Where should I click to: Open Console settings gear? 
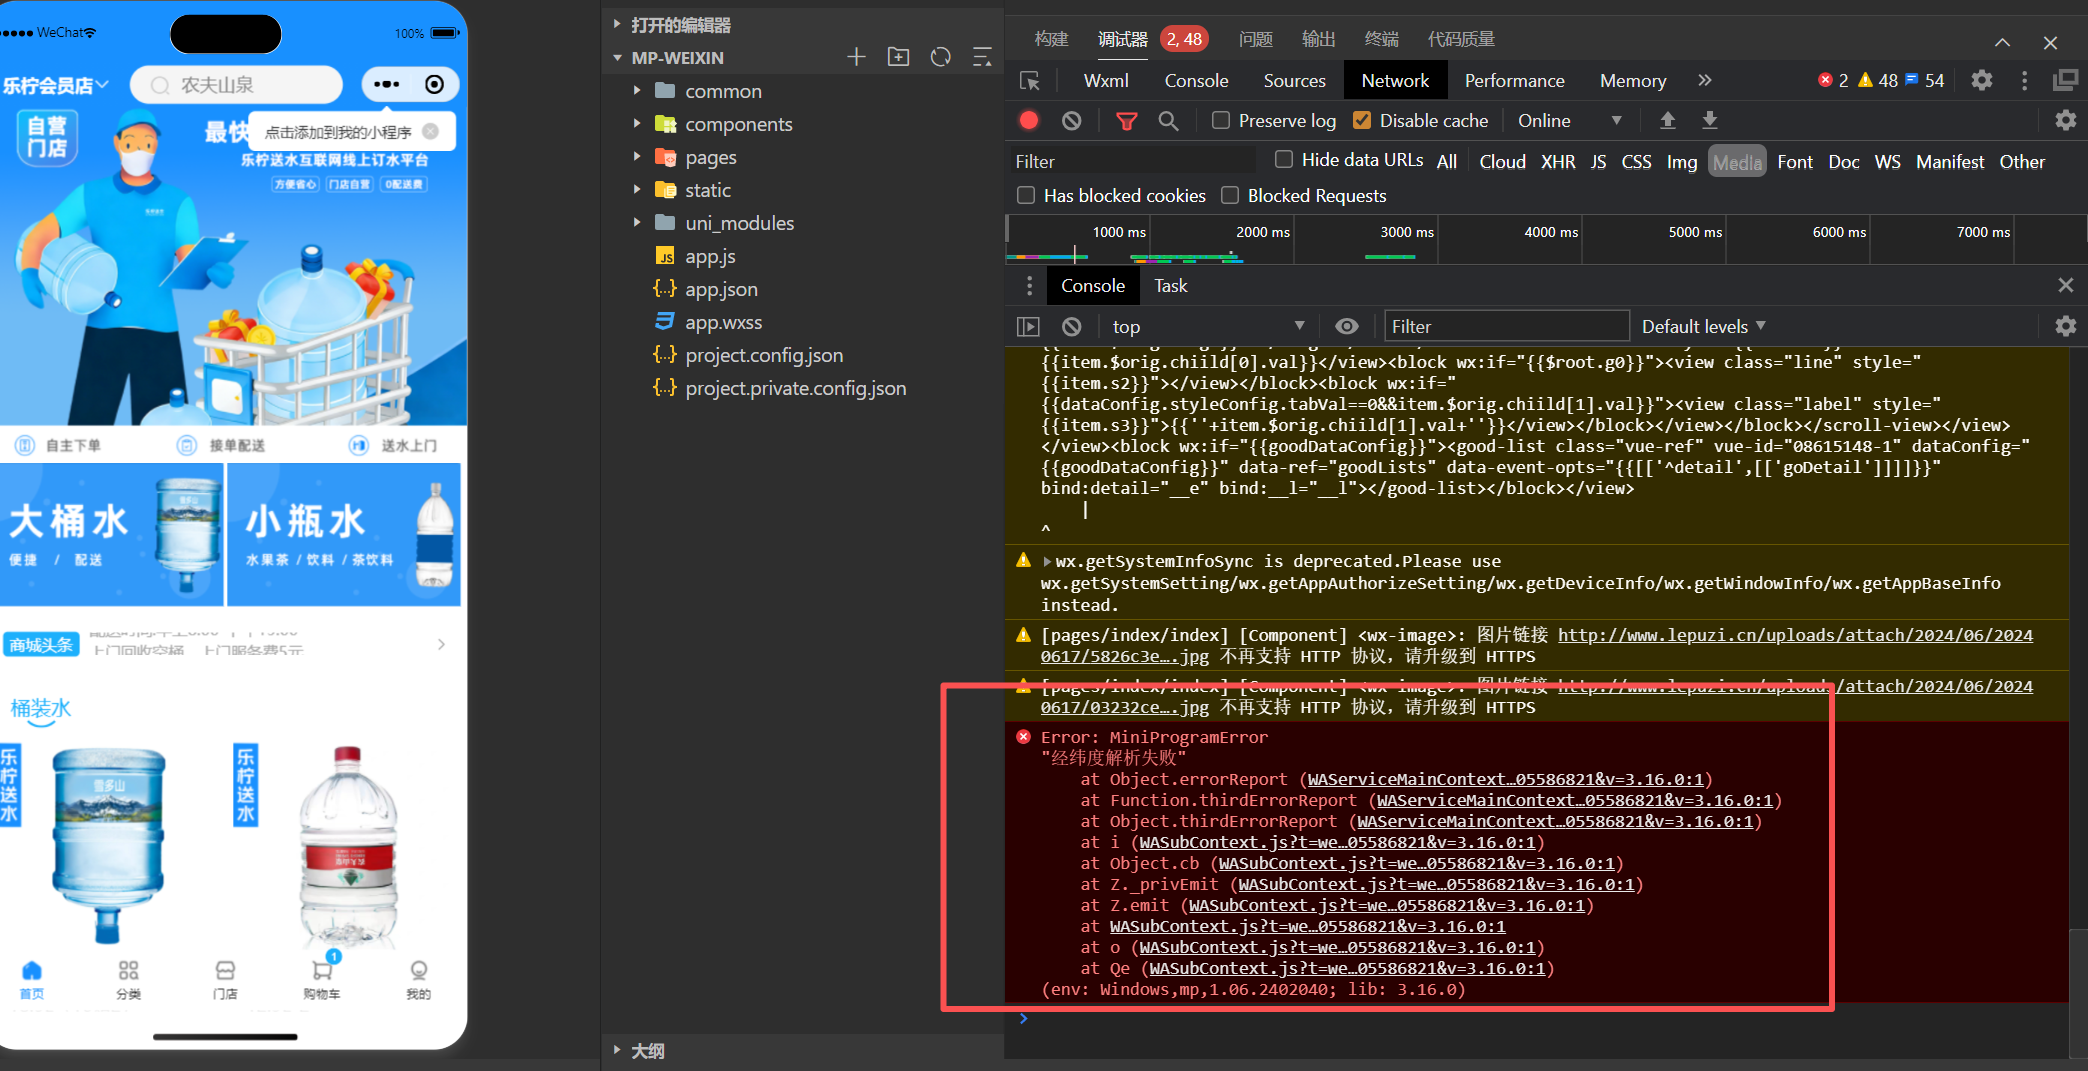coord(2065,327)
